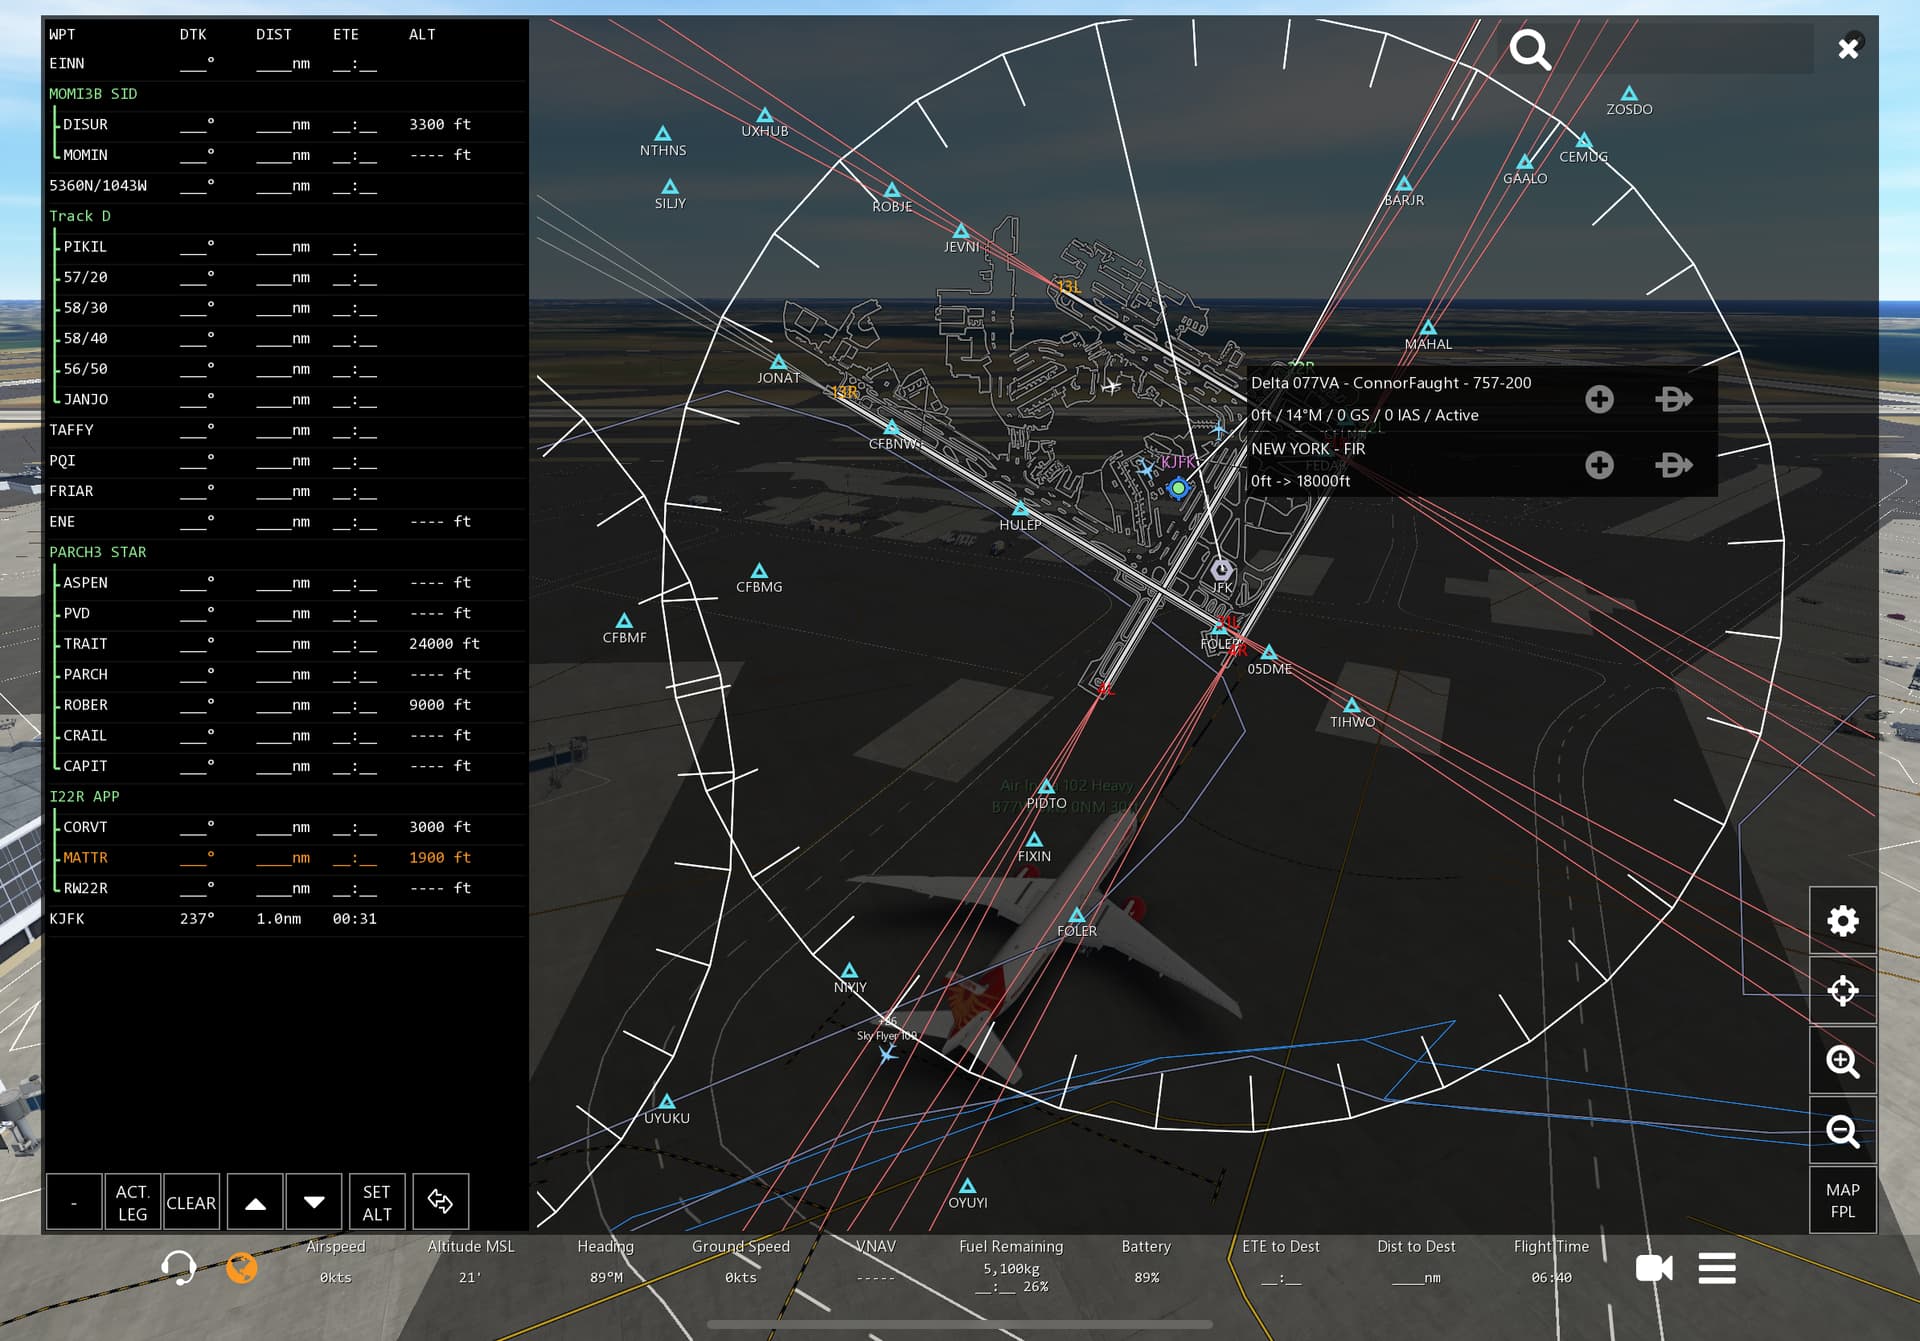Screen dimensions: 1920x1341
Task: Move waypoint up with up arrow
Action: (x=256, y=1202)
